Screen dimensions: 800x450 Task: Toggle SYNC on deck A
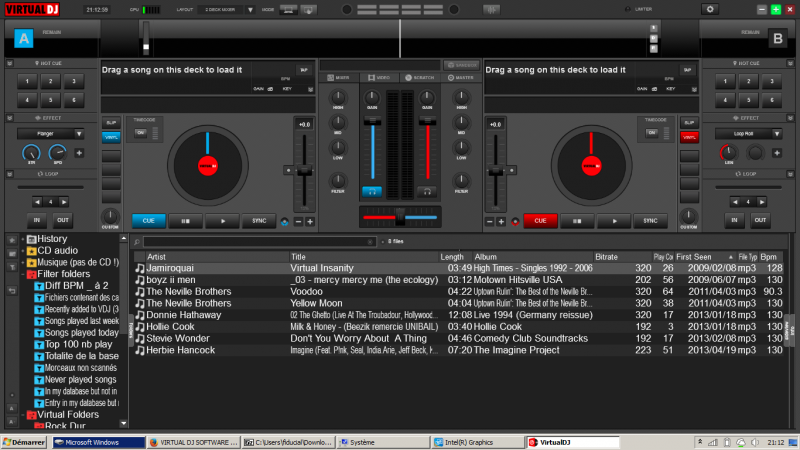[259, 221]
